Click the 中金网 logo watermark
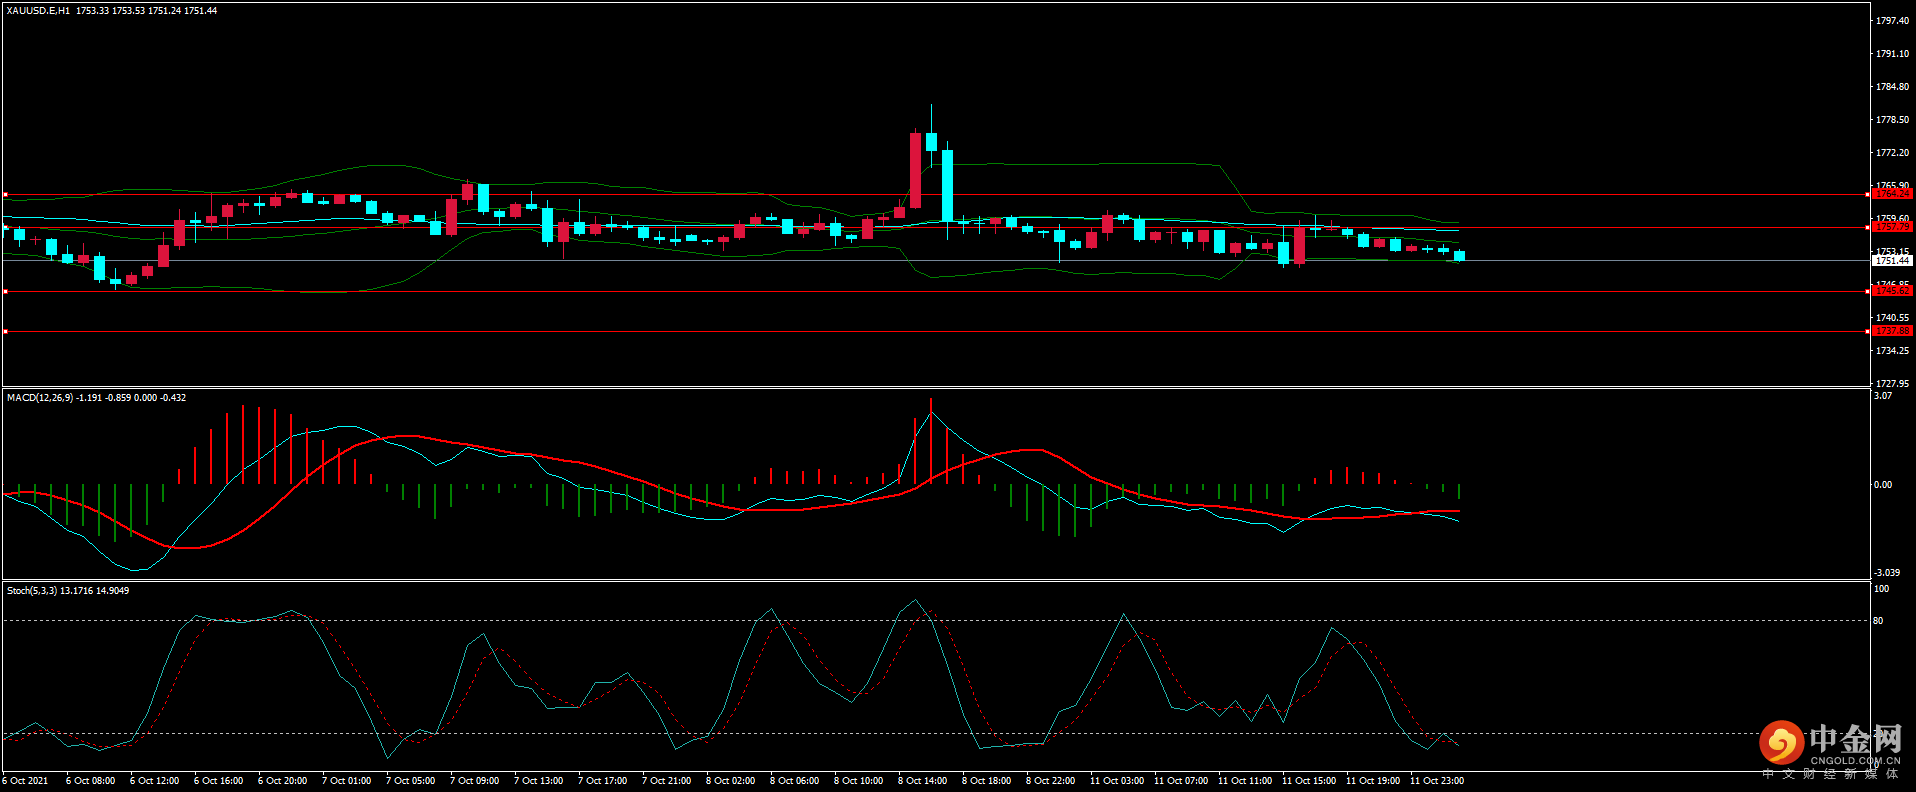The height and width of the screenshot is (792, 1916). point(1830,741)
